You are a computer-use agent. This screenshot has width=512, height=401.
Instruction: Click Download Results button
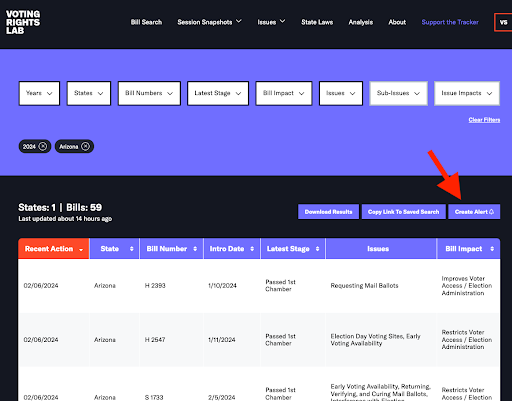coord(328,212)
